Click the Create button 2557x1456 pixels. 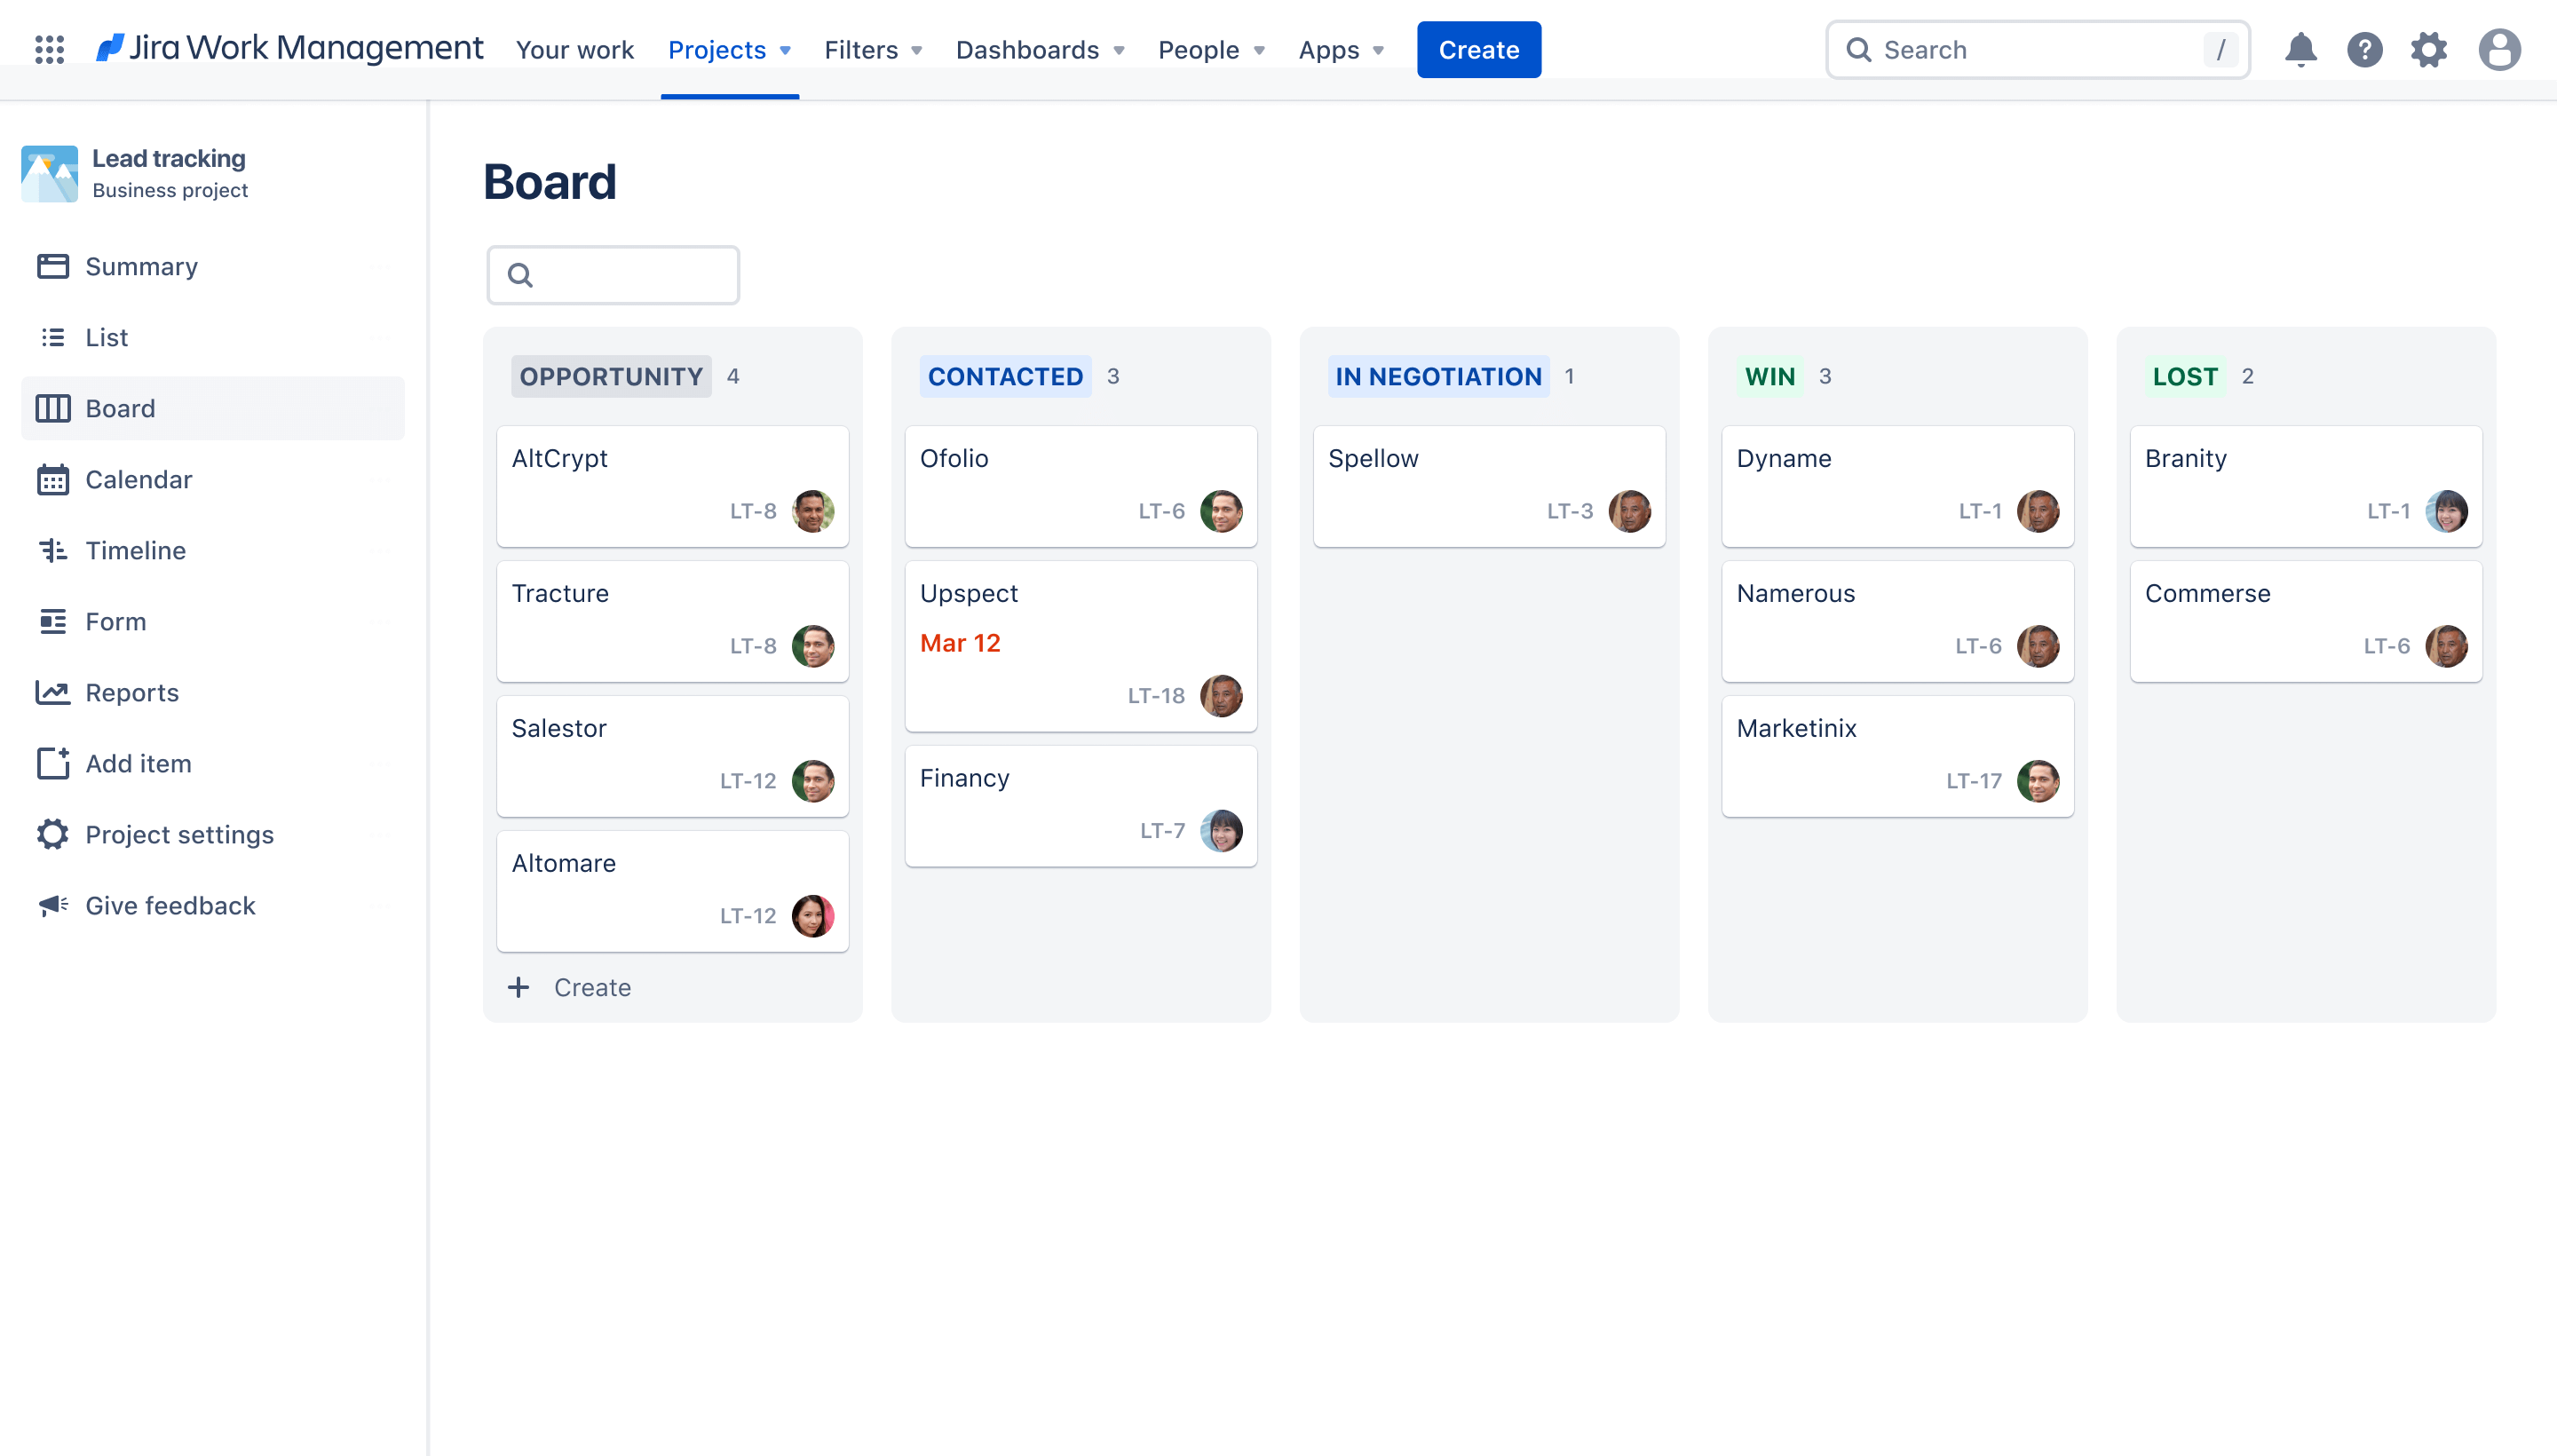(1478, 49)
